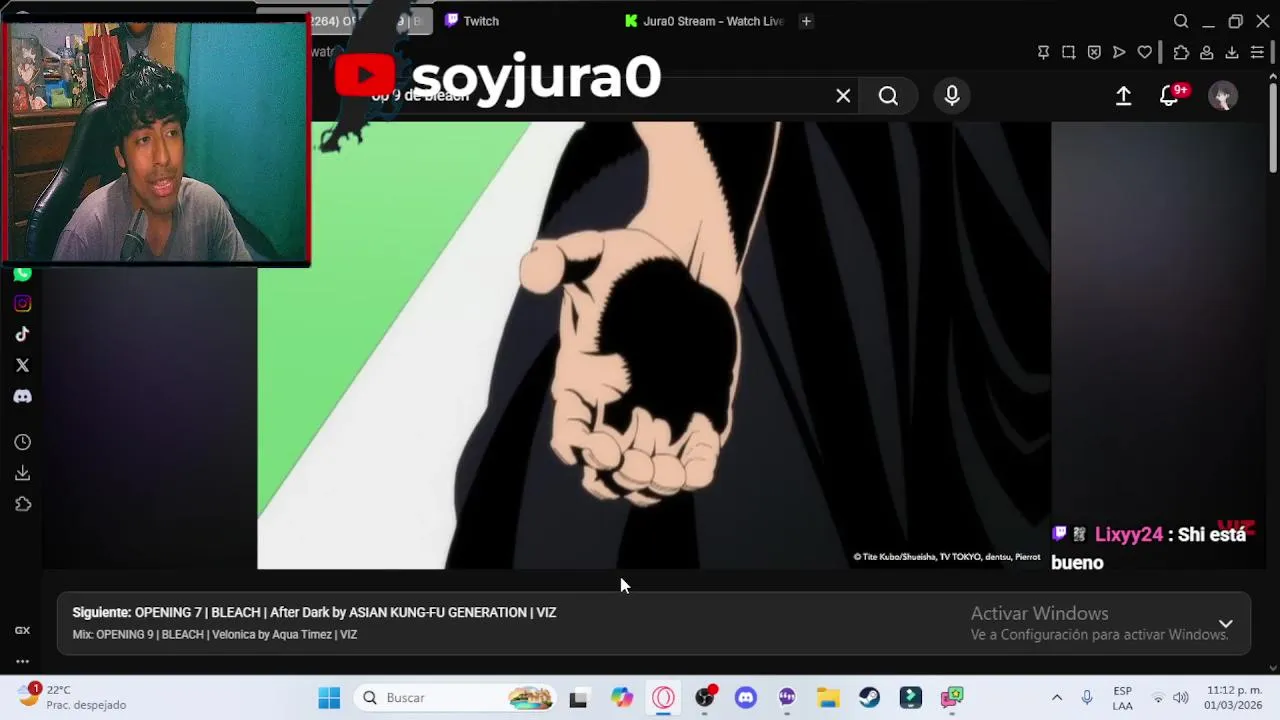Screen dimensions: 1280x720
Task: Switch to Jura0 Stream Kick tab
Action: (703, 21)
